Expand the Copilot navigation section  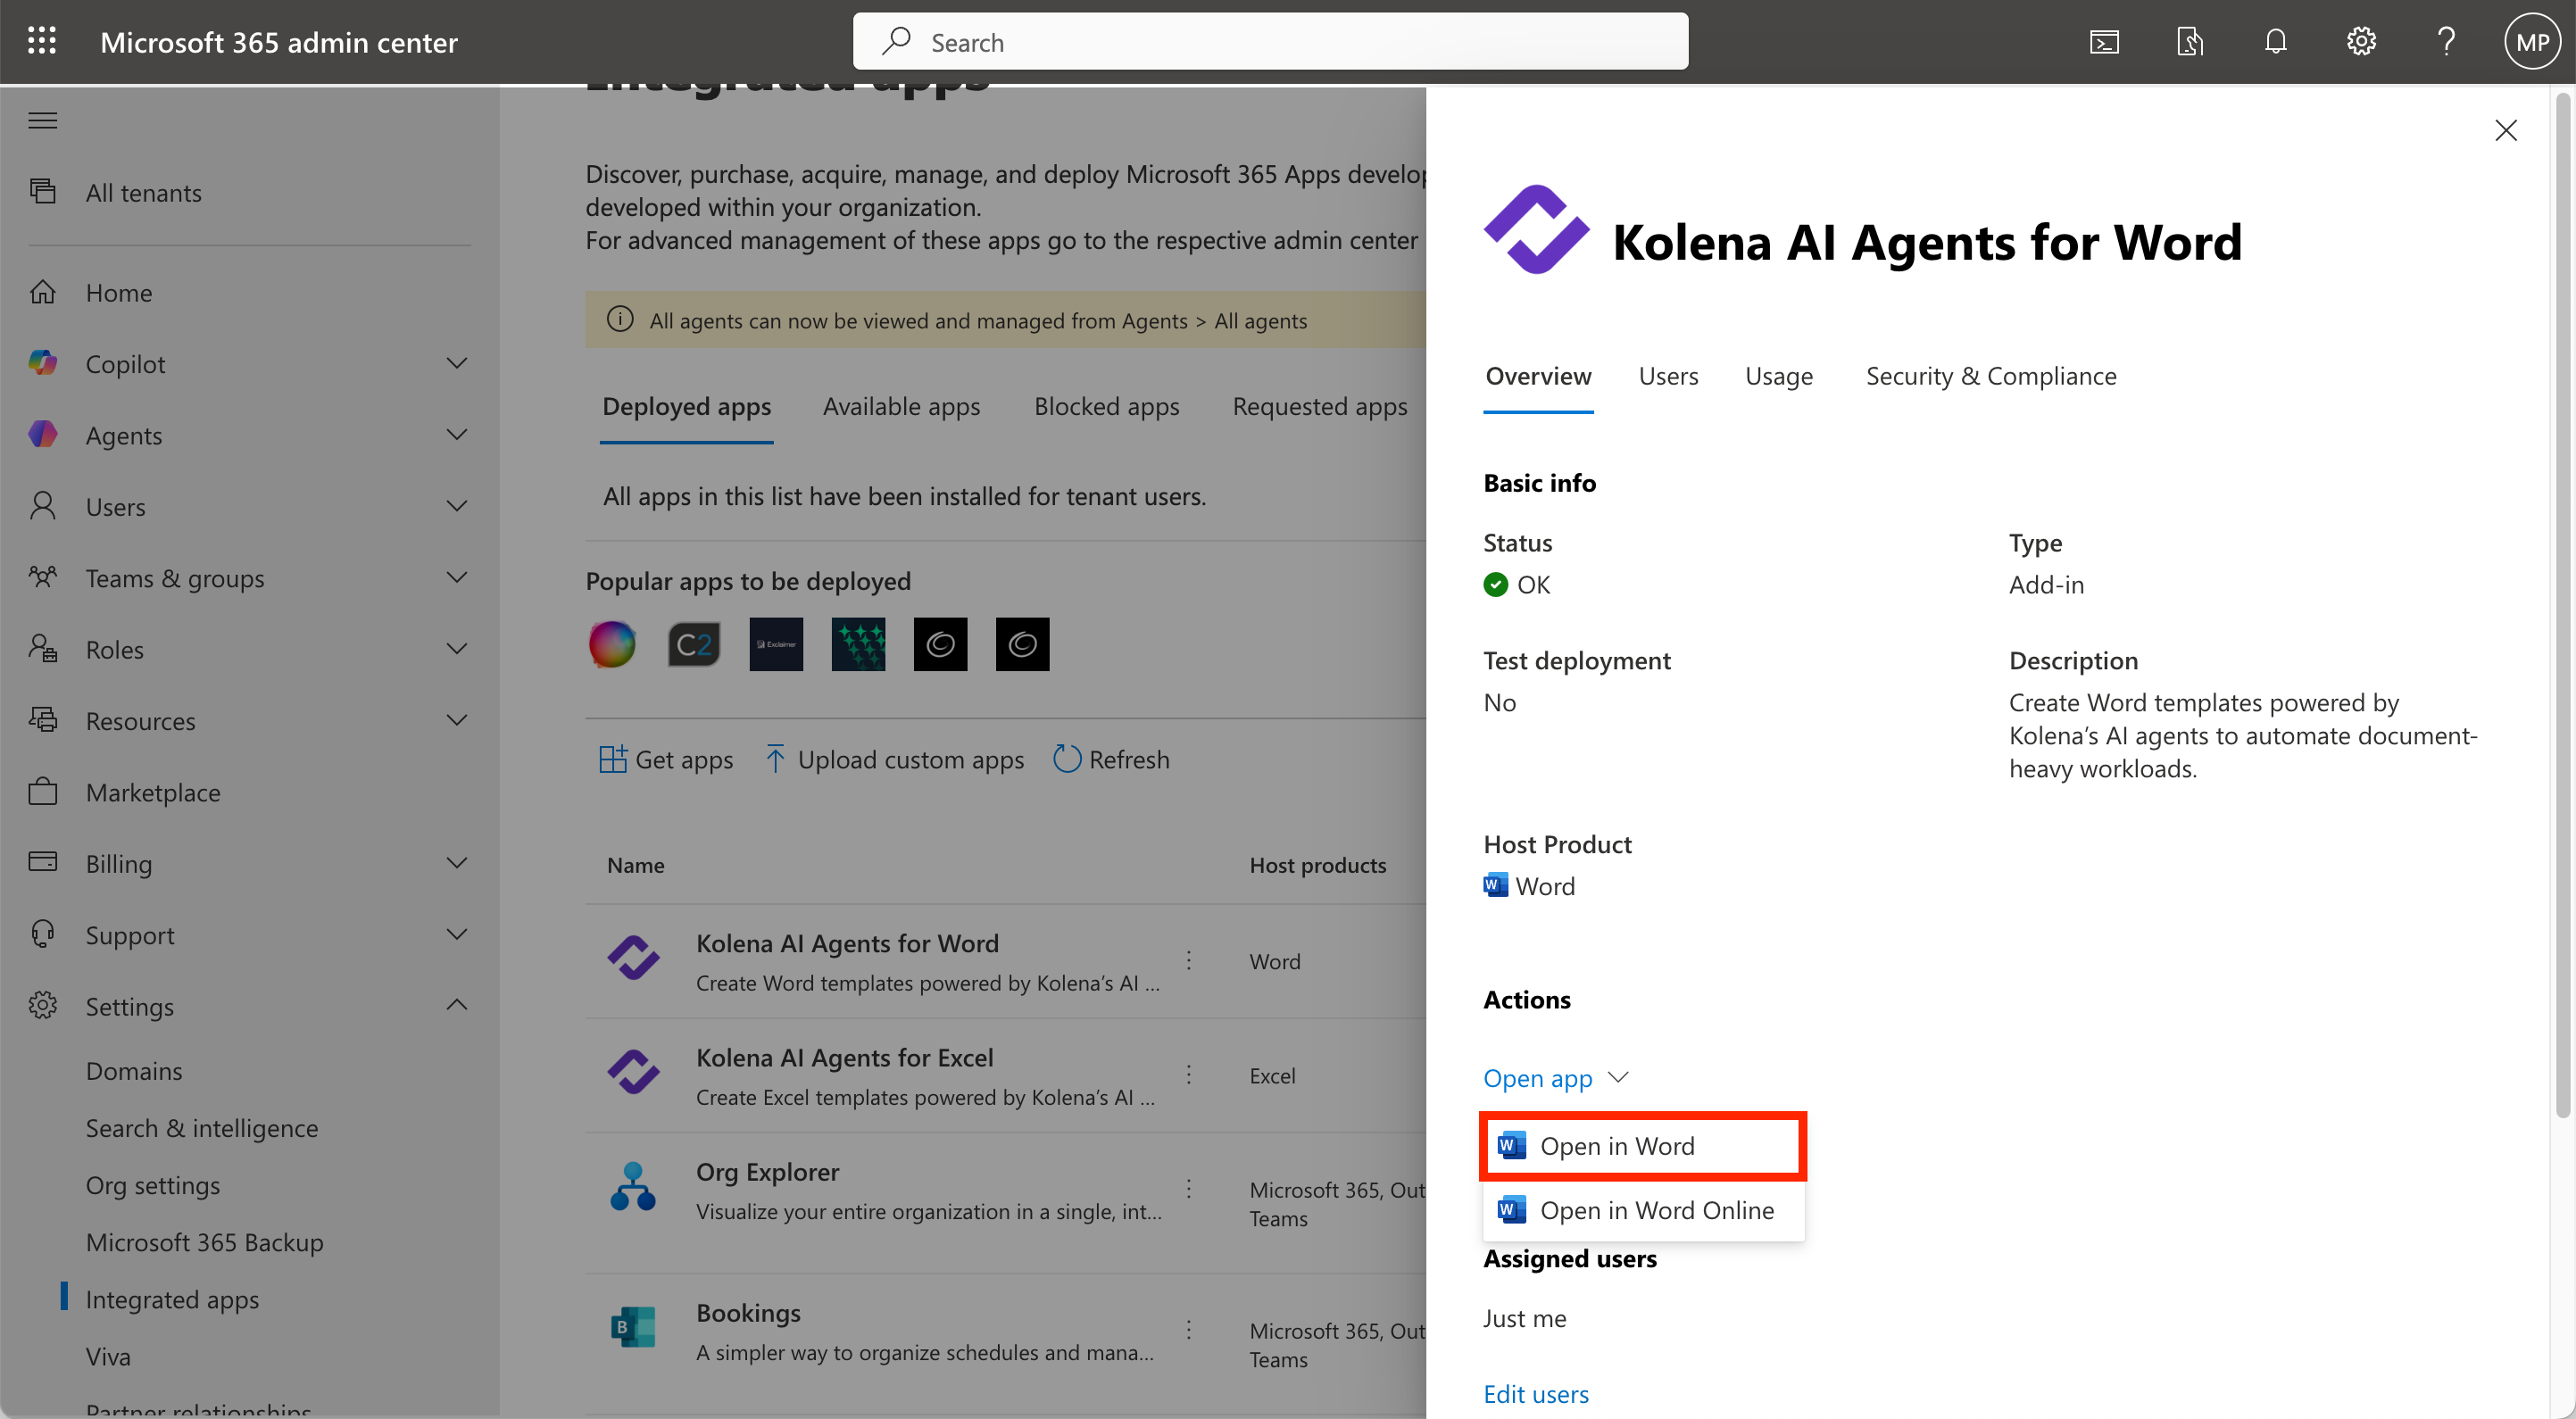tap(457, 364)
